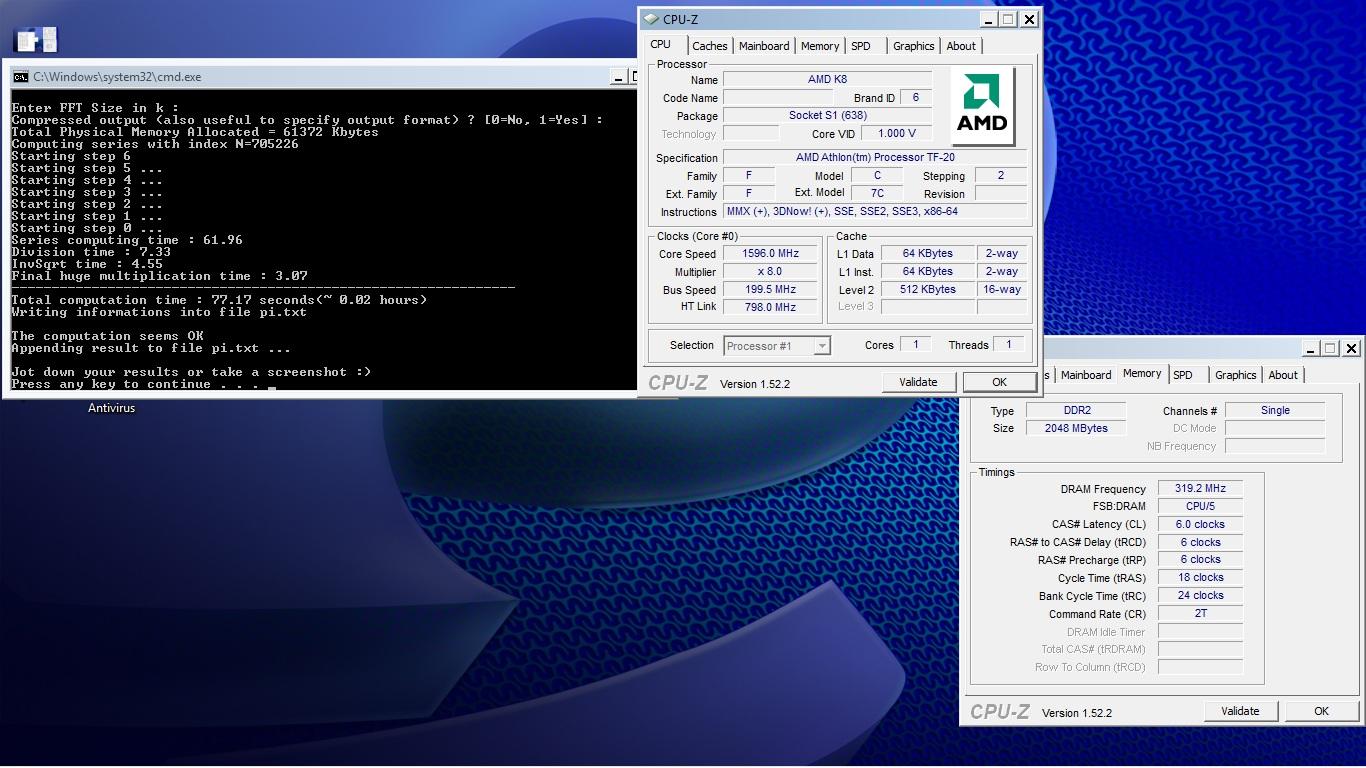Click the instructions field listing MMX, SSE
1366x768 pixels.
[x=875, y=212]
